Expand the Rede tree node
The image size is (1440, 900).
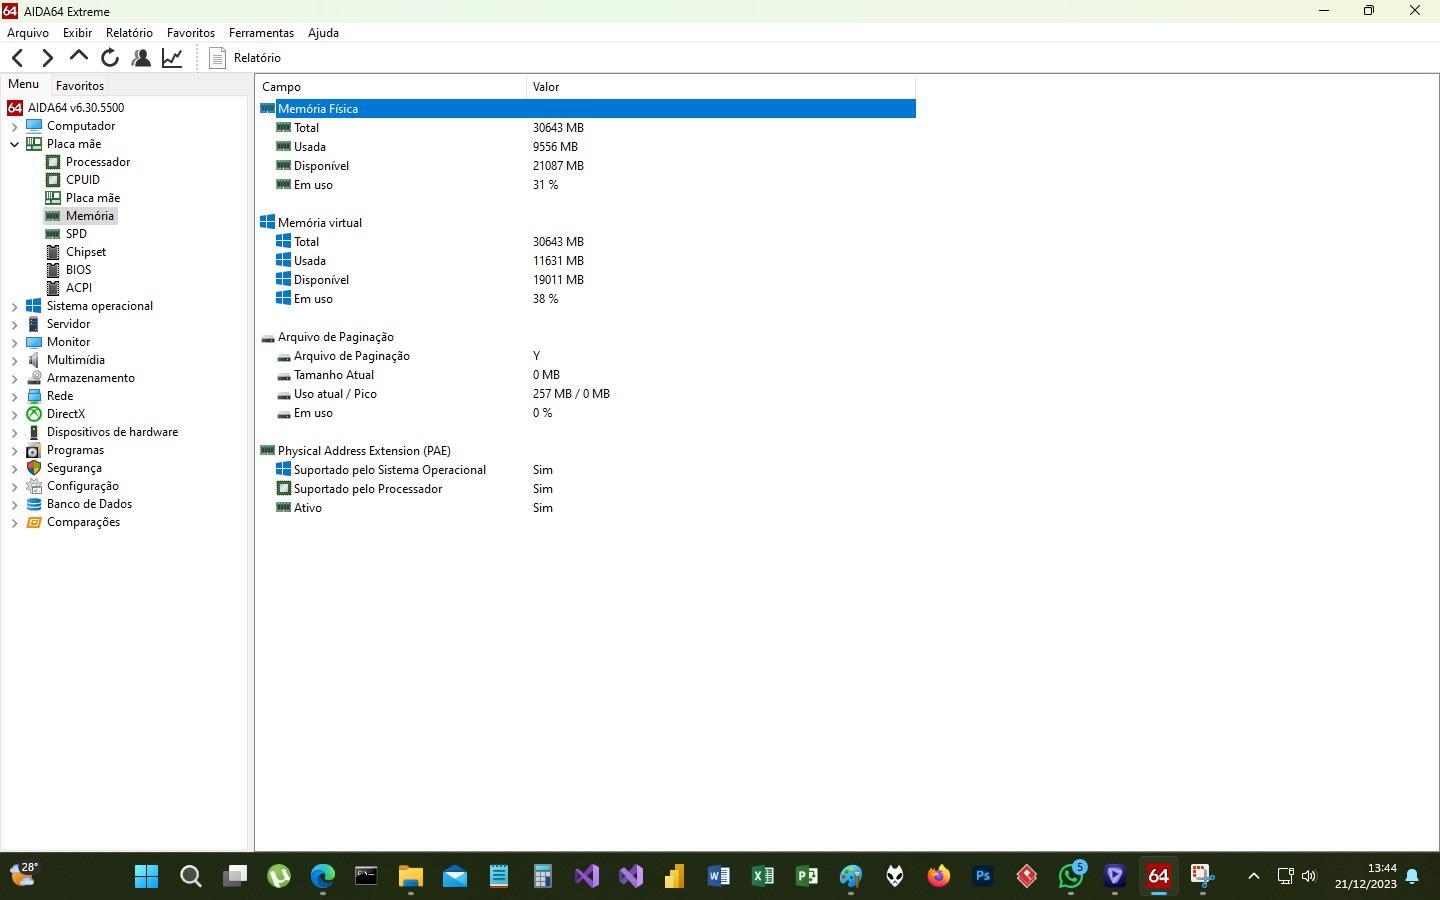(15, 396)
